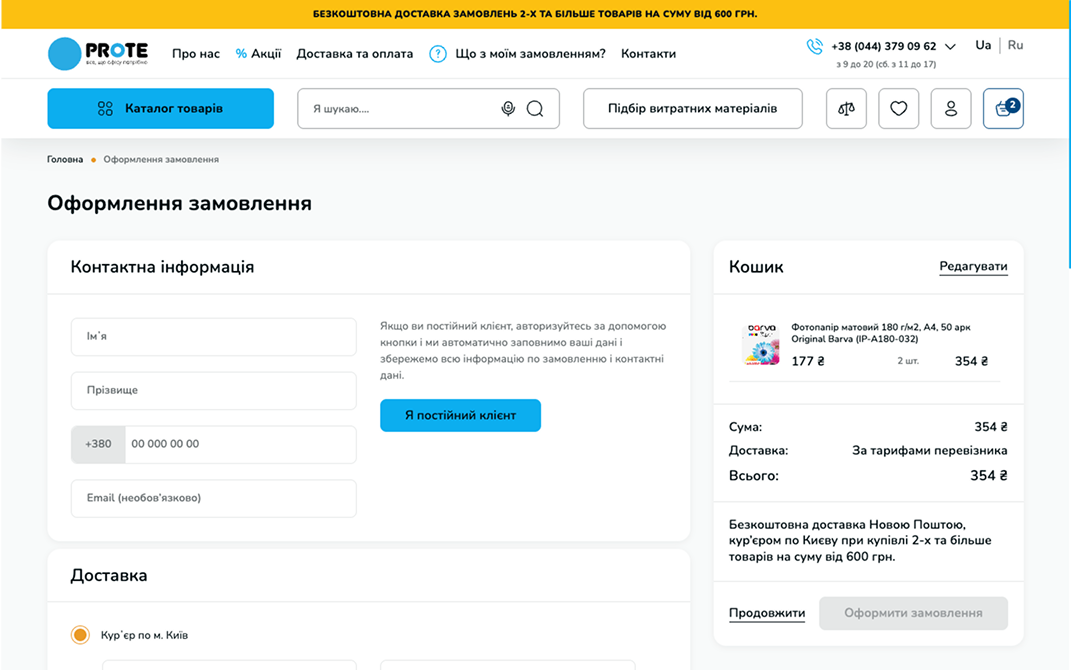Open the "Про нас" menu item
Image resolution: width=1071 pixels, height=670 pixels.
click(x=196, y=54)
